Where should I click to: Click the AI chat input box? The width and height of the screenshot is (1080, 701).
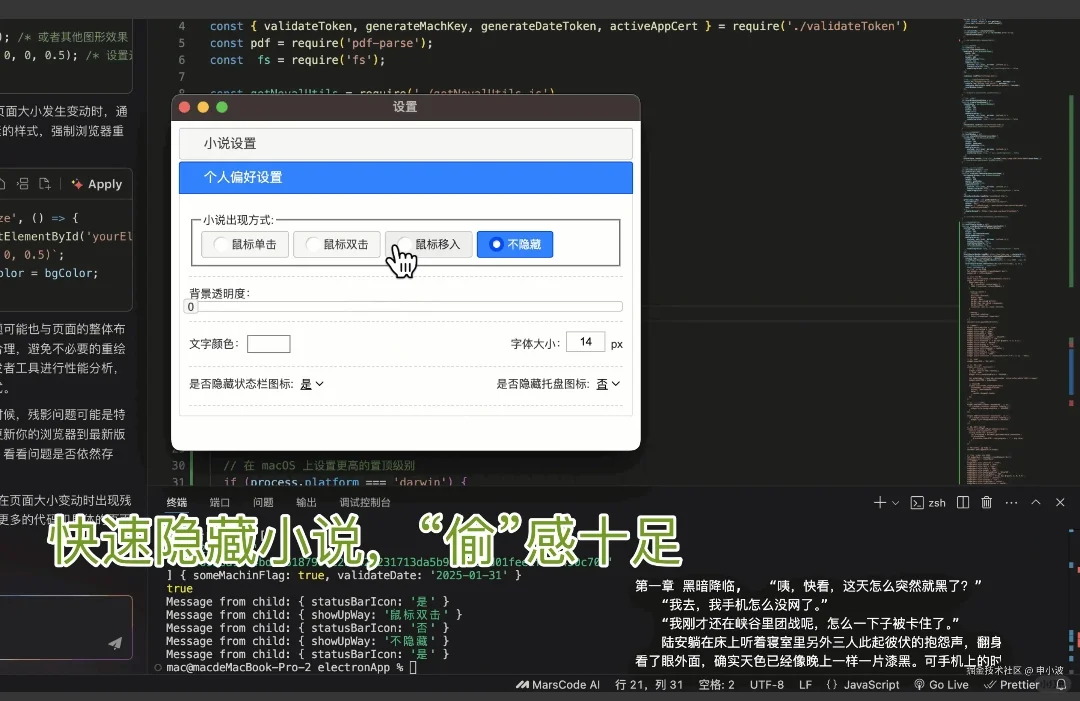point(66,627)
